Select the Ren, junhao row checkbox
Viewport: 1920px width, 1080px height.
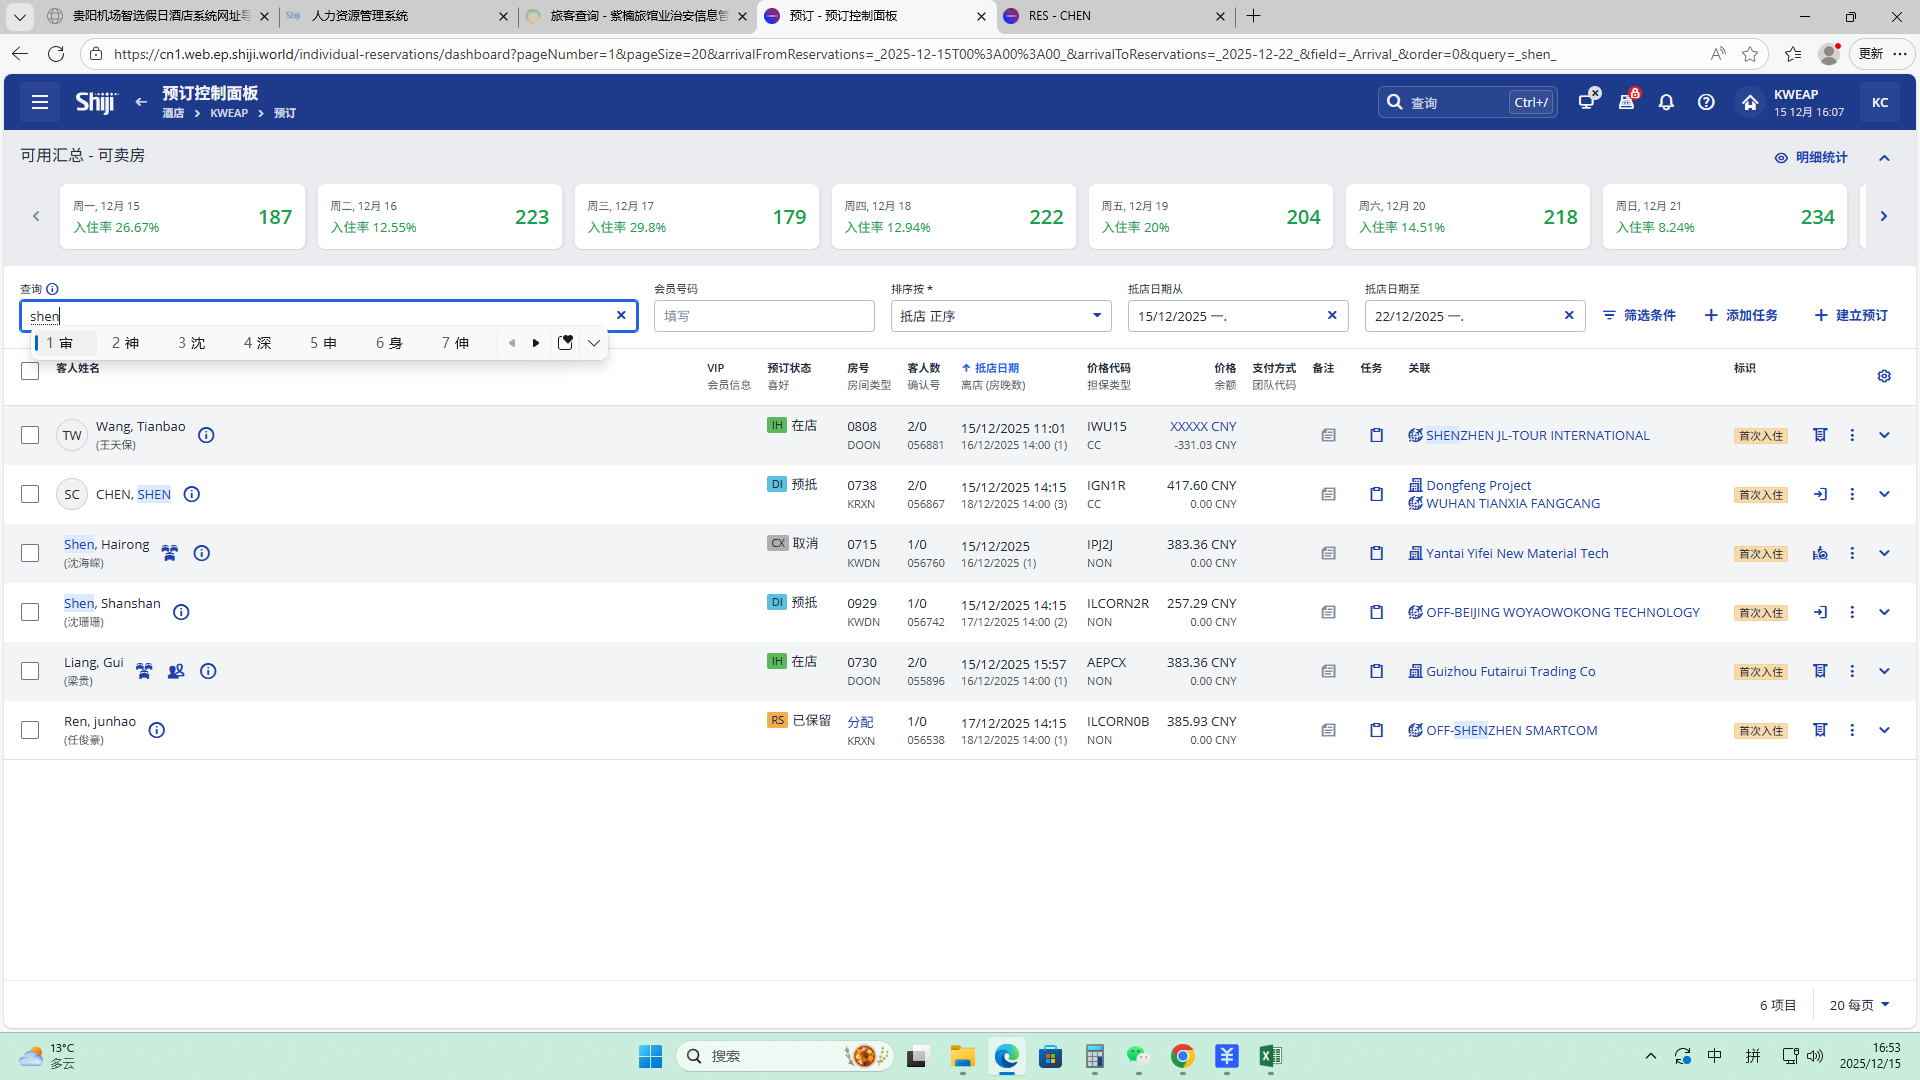coord(30,730)
